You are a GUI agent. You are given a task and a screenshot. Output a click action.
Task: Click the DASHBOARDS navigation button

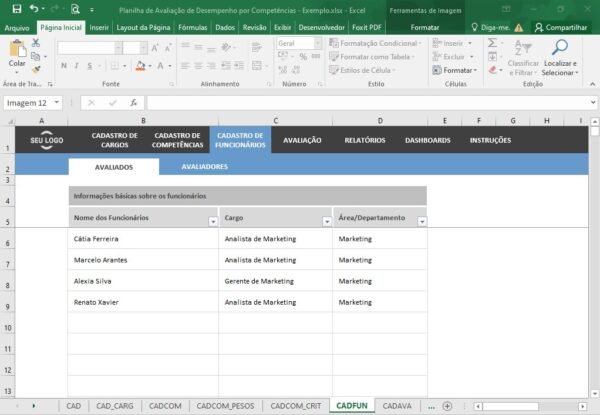coord(428,140)
